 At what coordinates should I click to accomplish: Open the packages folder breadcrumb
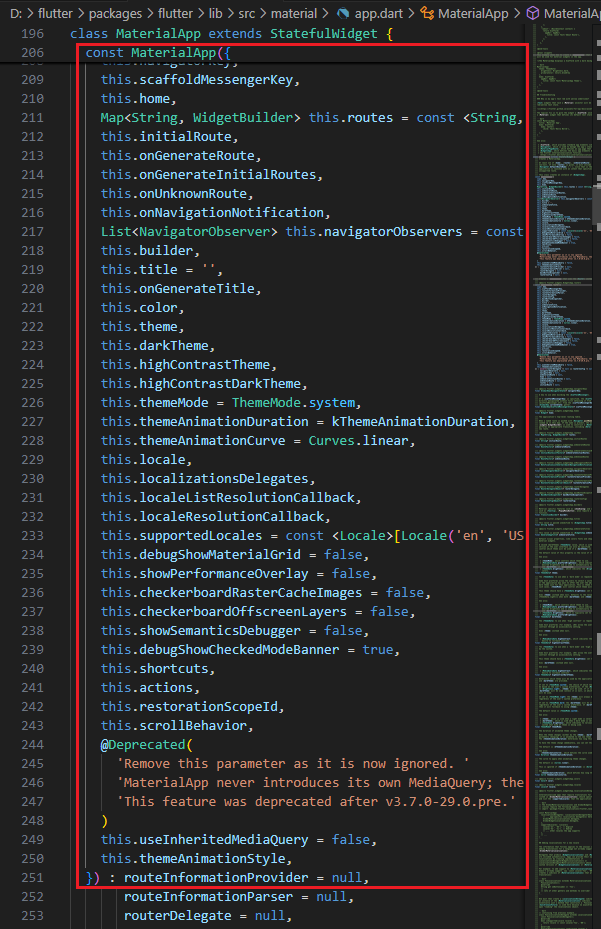pos(115,13)
